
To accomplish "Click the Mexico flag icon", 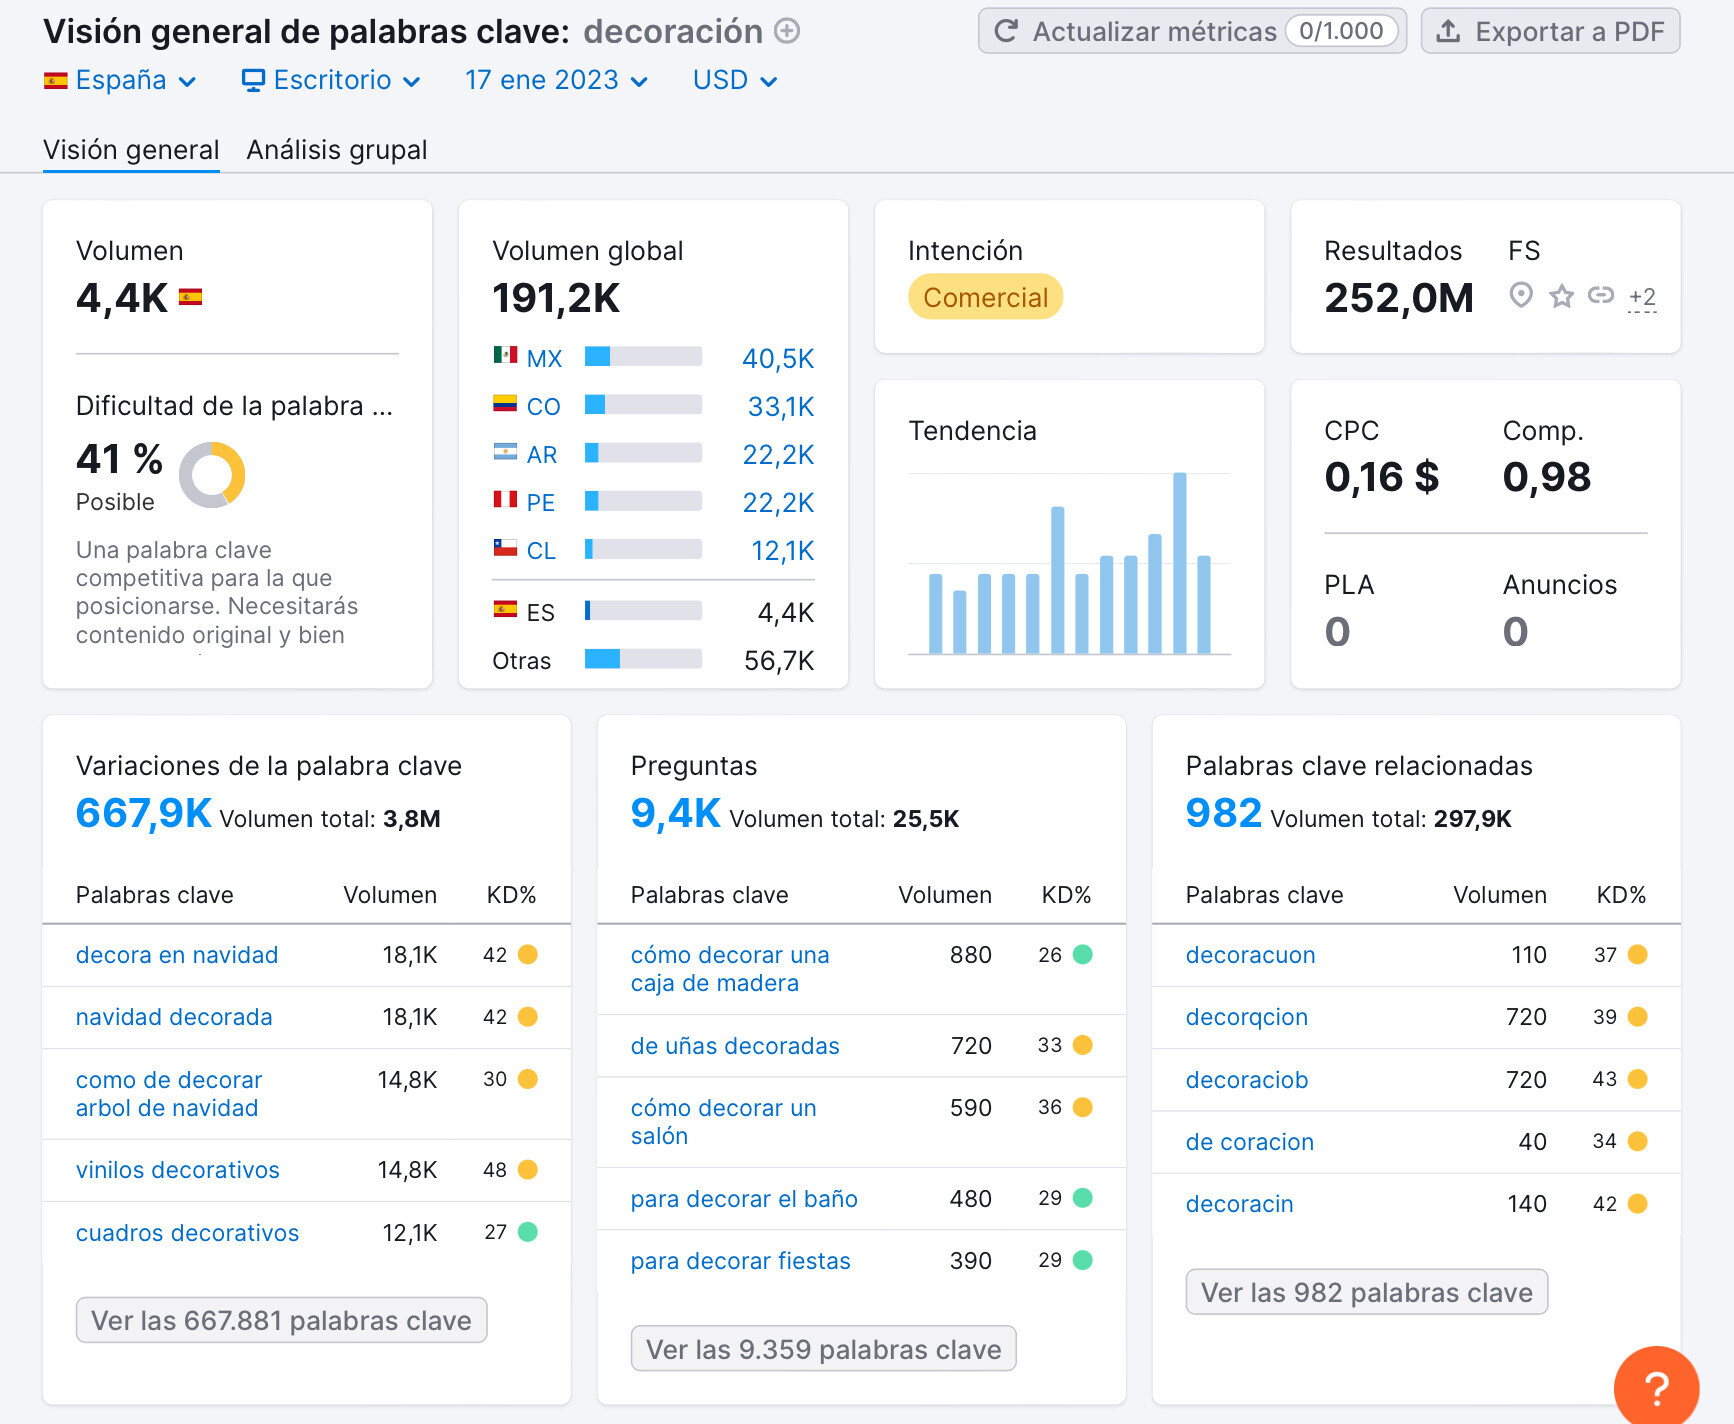I will (x=505, y=355).
